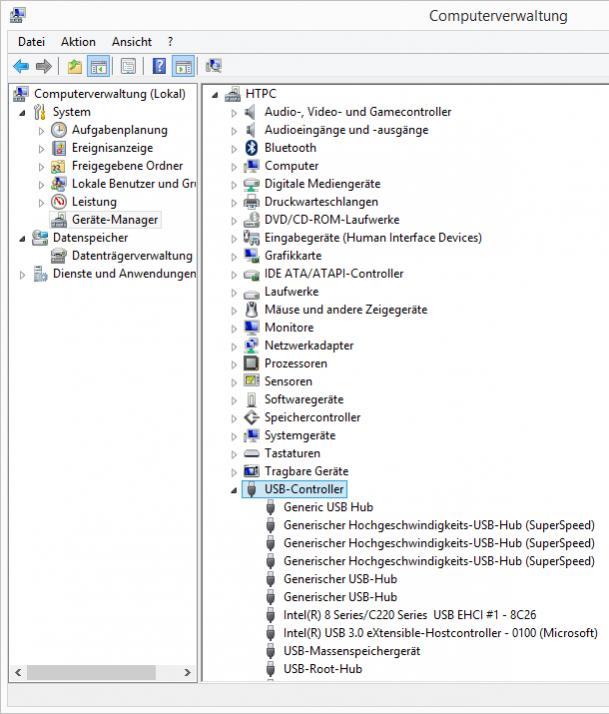This screenshot has height=714, width=609.
Task: Toggle the show/hide console tree toolbar icon
Action: click(x=98, y=66)
